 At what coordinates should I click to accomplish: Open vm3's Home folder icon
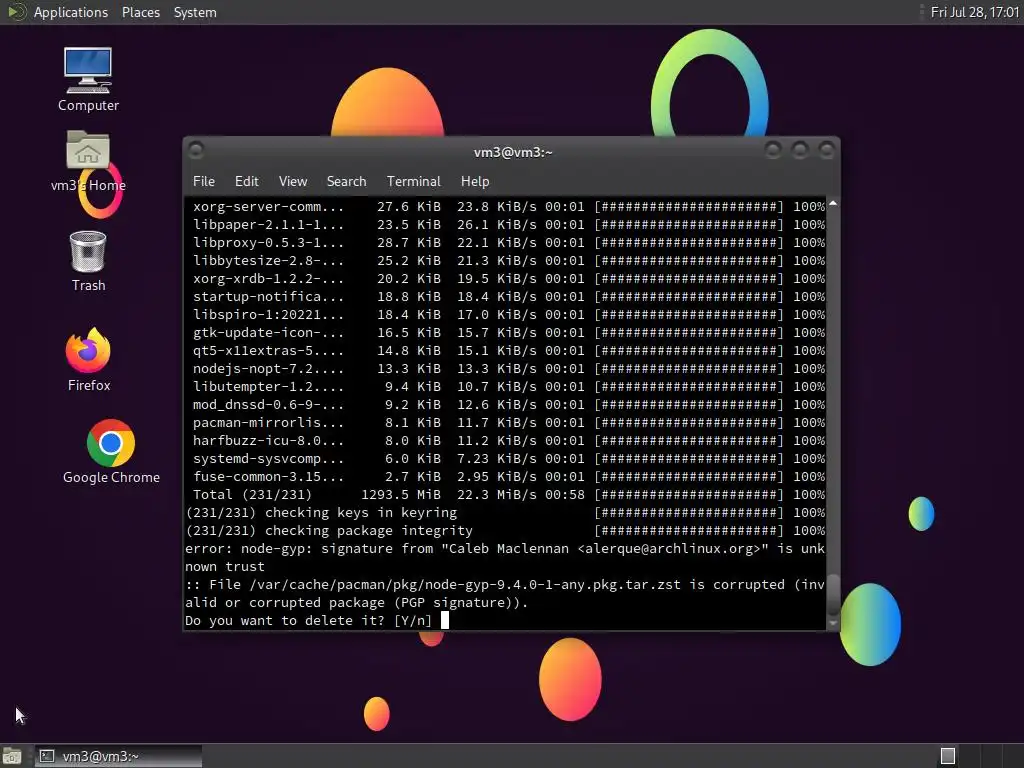[x=88, y=161]
